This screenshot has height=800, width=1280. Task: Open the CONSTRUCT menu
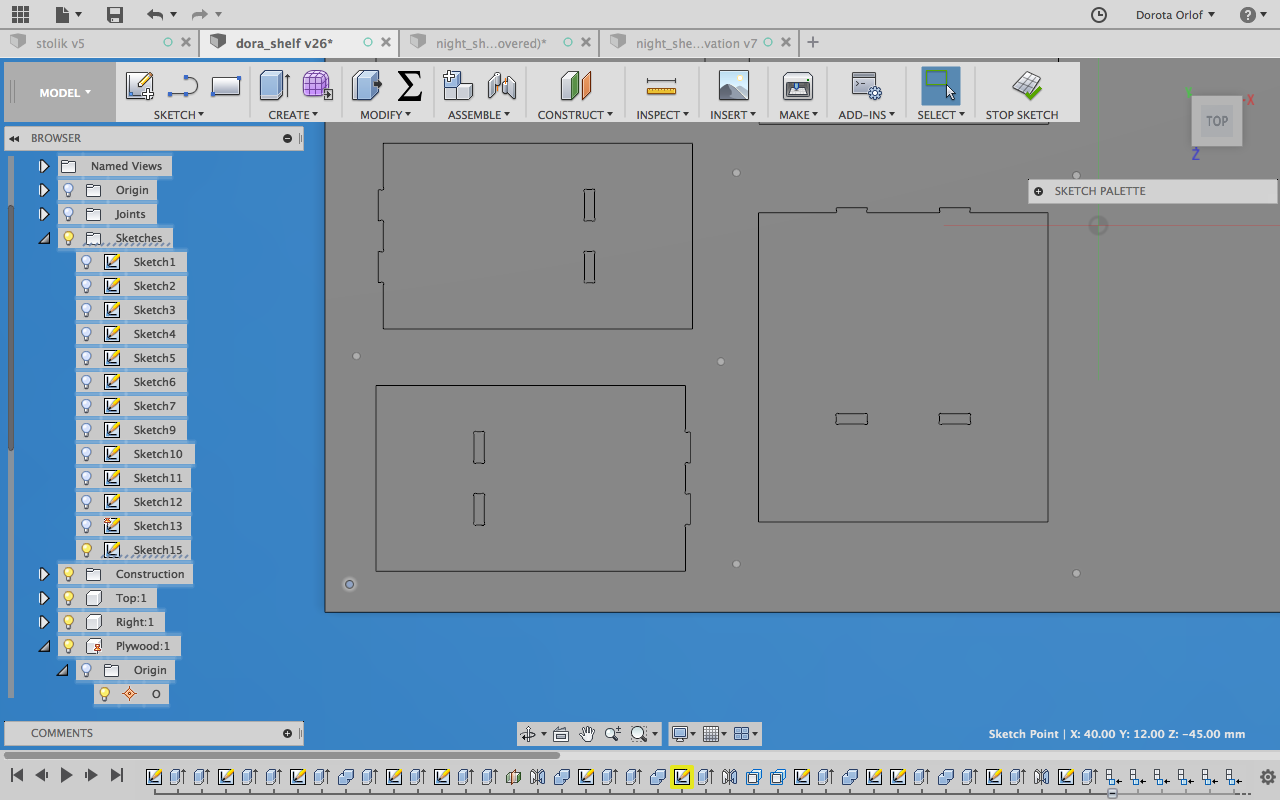[x=575, y=115]
